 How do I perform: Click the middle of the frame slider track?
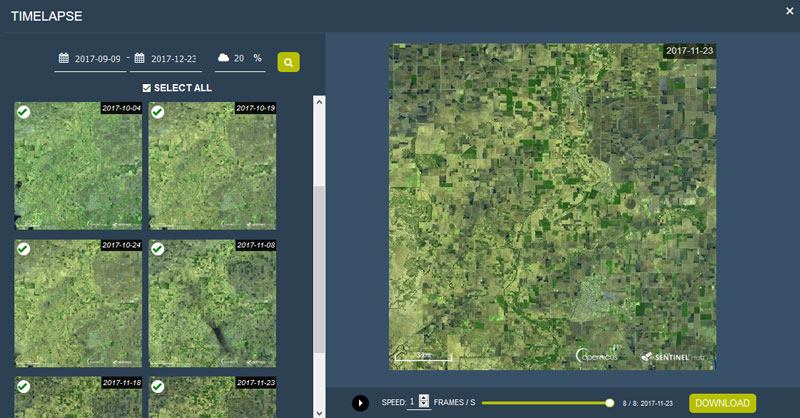(545, 403)
